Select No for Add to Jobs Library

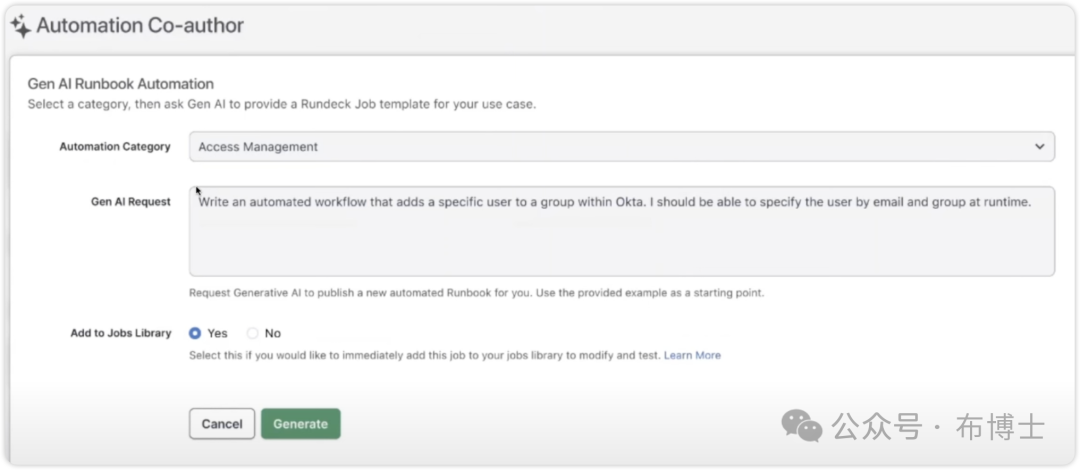(253, 334)
